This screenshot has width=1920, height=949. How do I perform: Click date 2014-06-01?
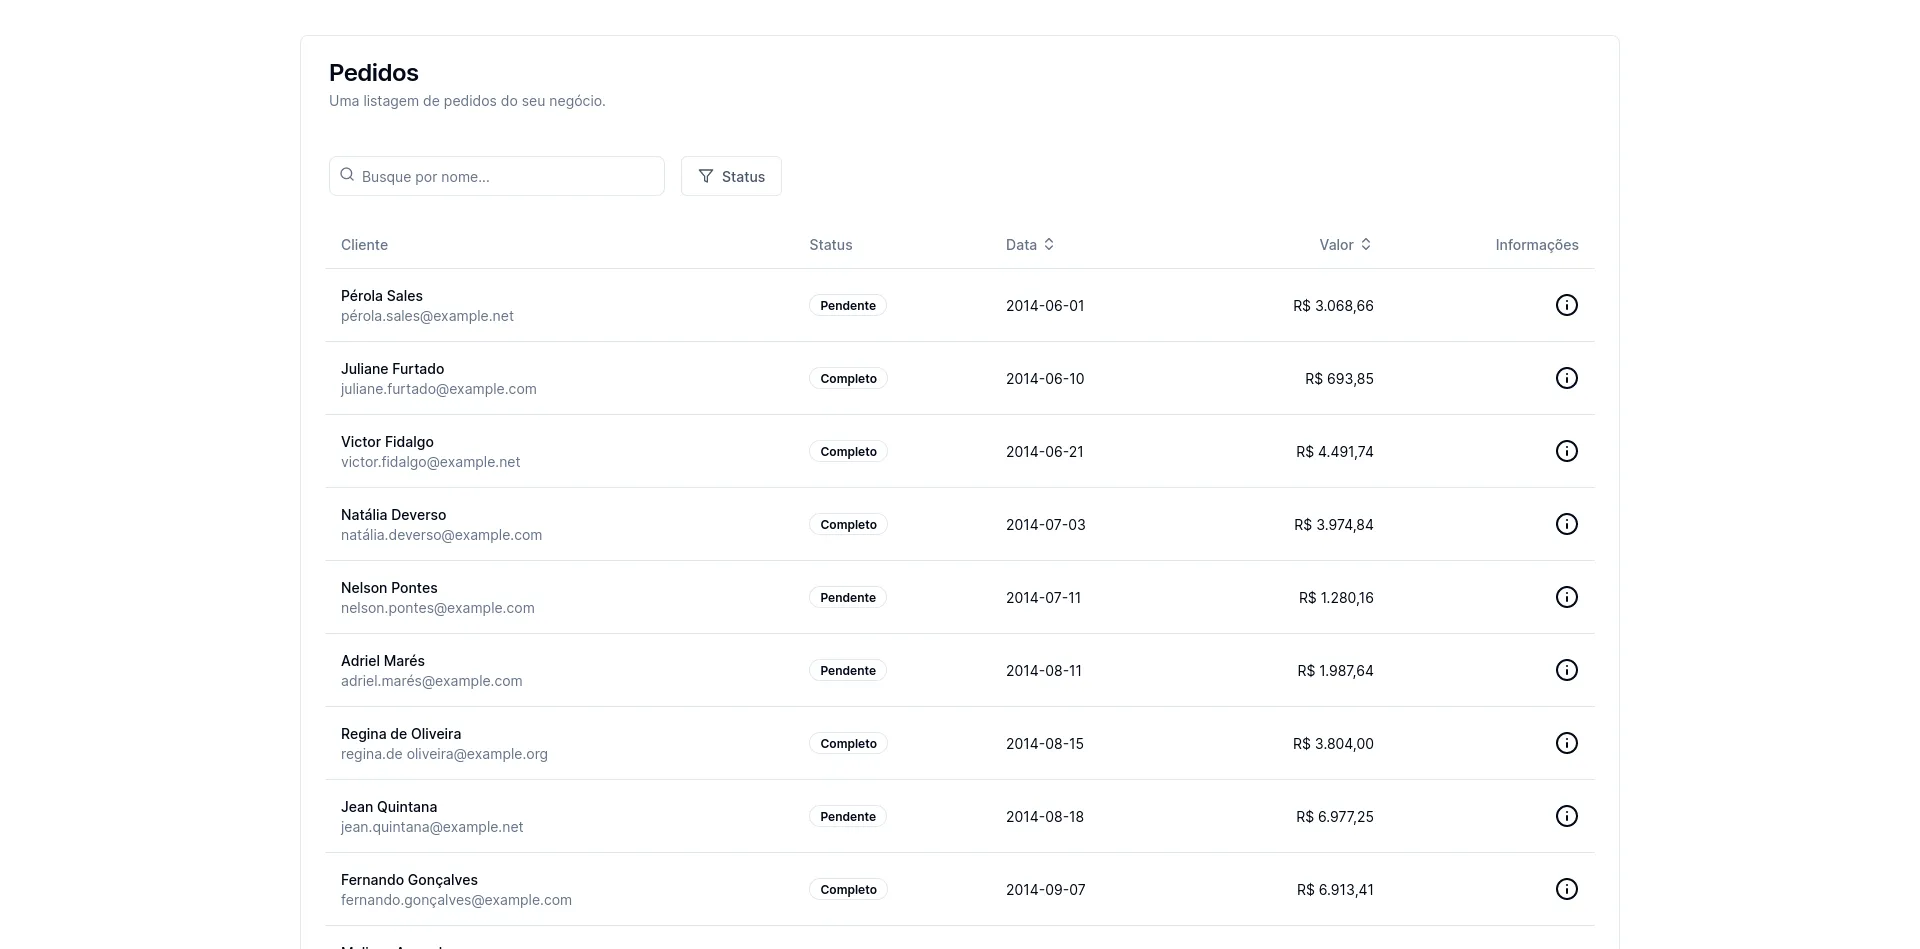(x=1045, y=306)
